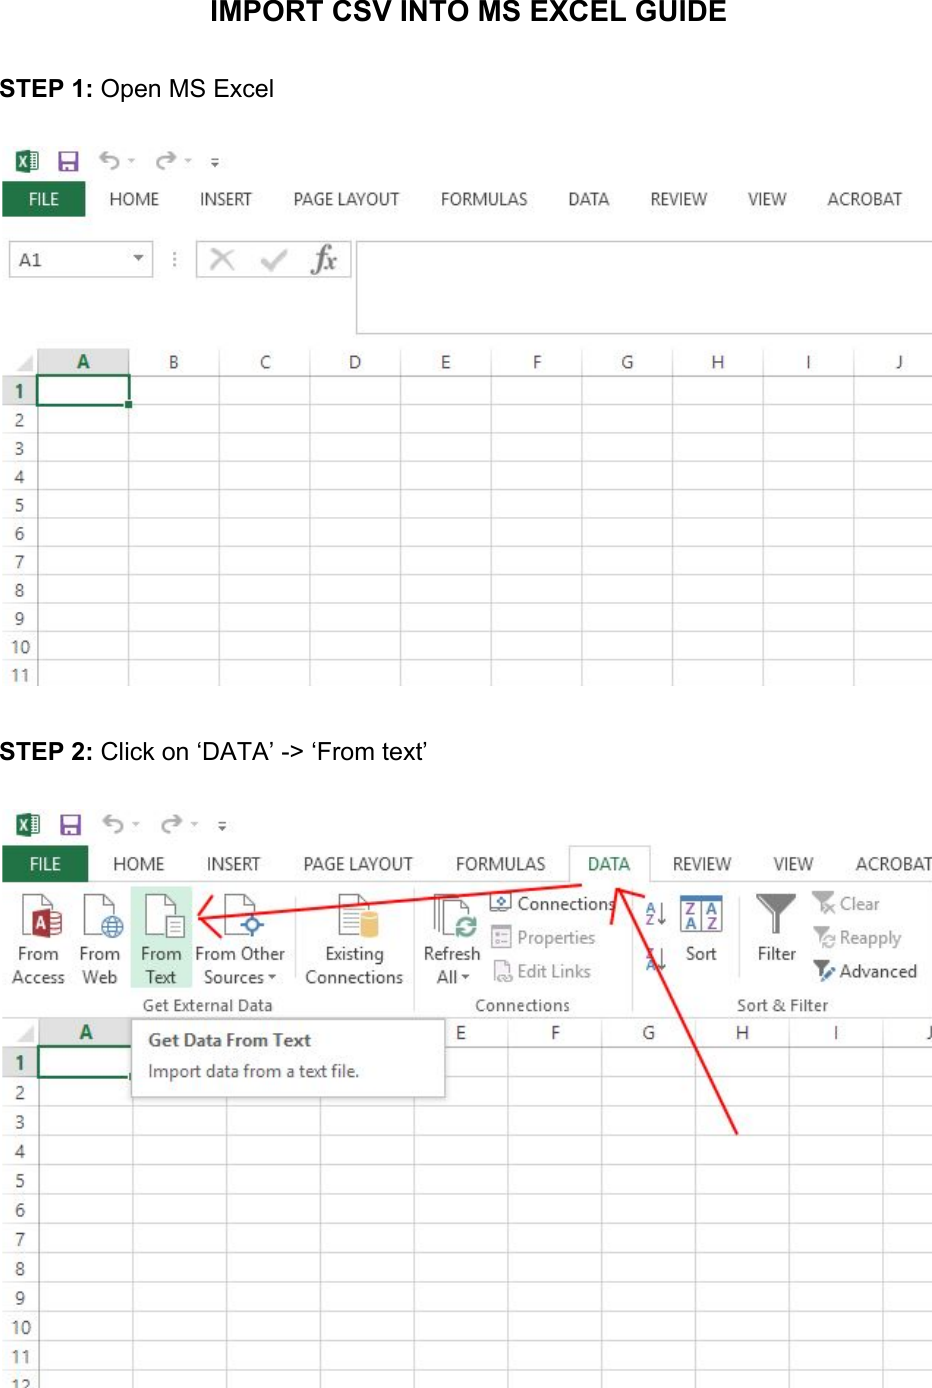932x1388 pixels.
Task: Select cell A1 in the worksheet
Action: tap(83, 390)
